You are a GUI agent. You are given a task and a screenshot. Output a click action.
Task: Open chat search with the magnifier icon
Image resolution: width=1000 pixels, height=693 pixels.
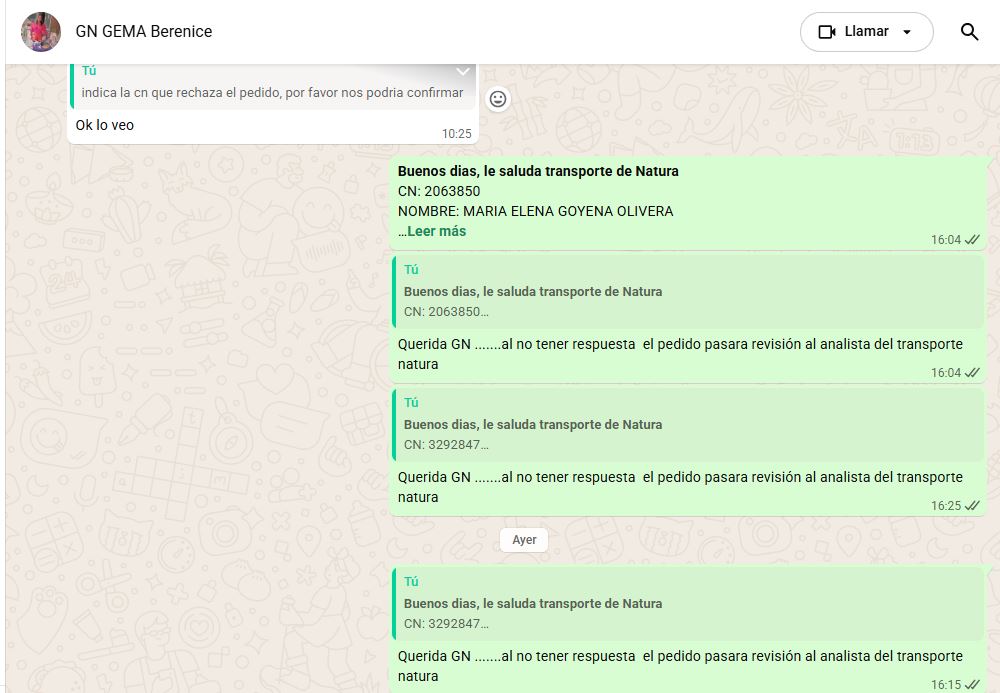pyautogui.click(x=969, y=32)
